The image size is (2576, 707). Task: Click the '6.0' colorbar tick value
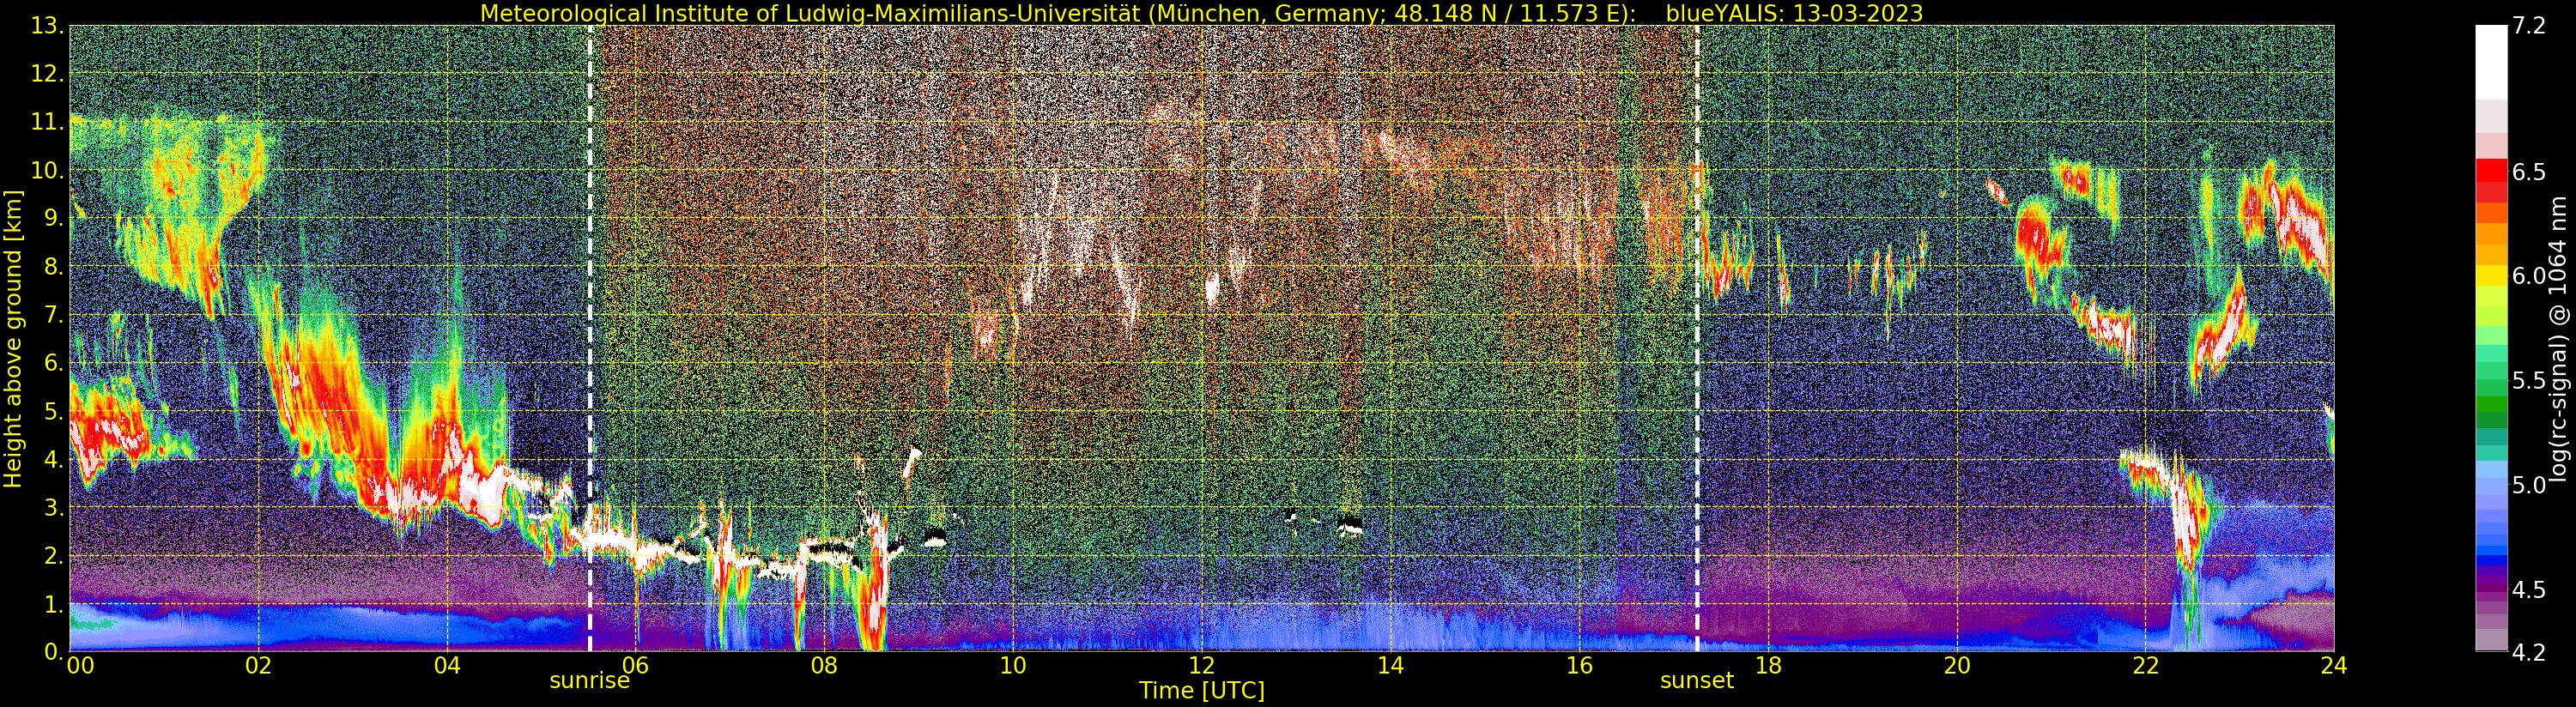[2528, 276]
